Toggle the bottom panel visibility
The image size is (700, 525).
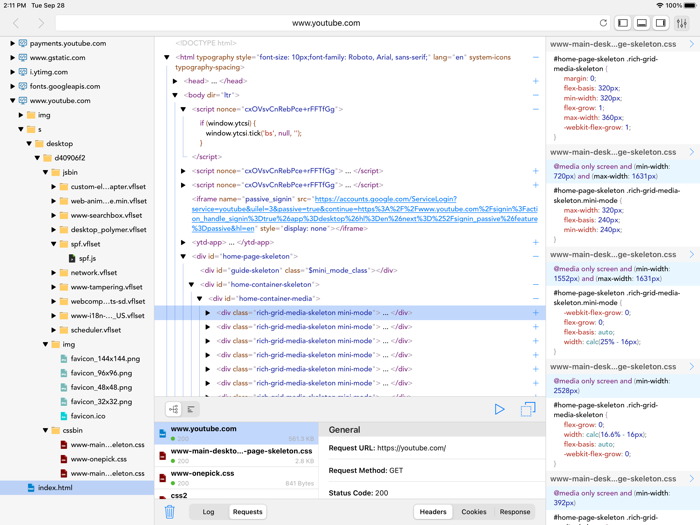[642, 23]
